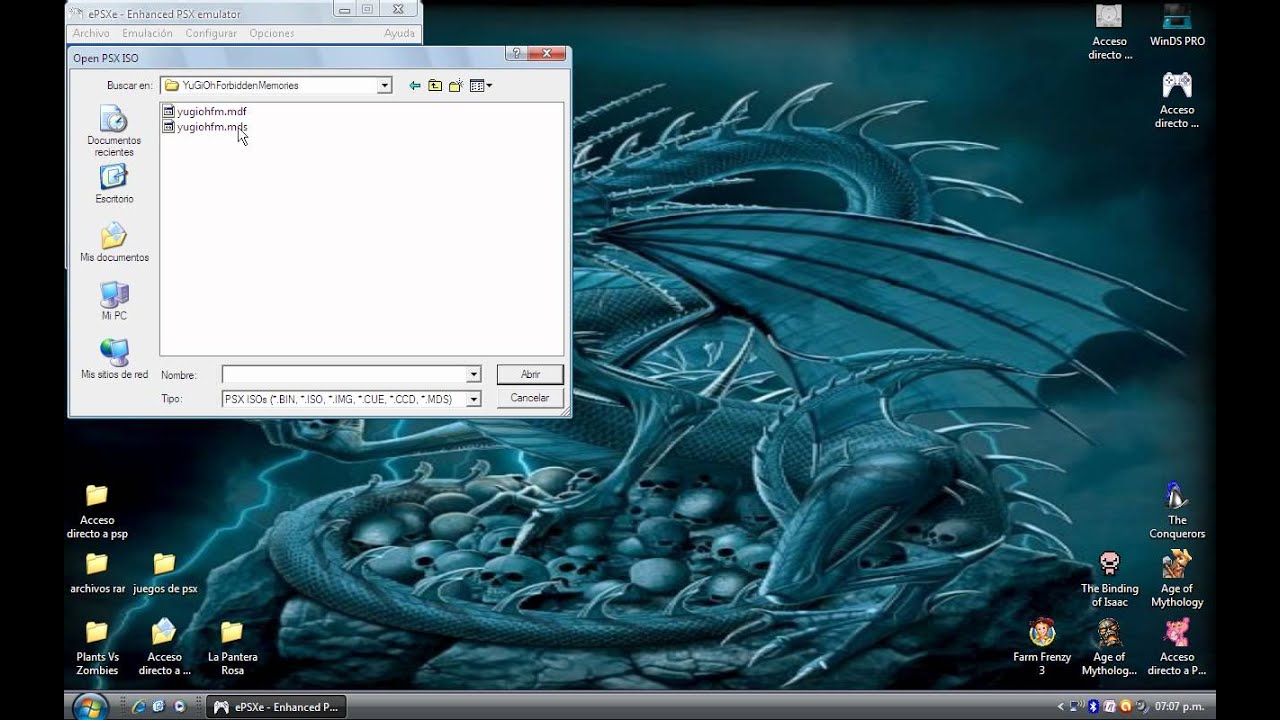The width and height of the screenshot is (1280, 720).
Task: Select the yugiohfm.mds file
Action: [x=204, y=127]
